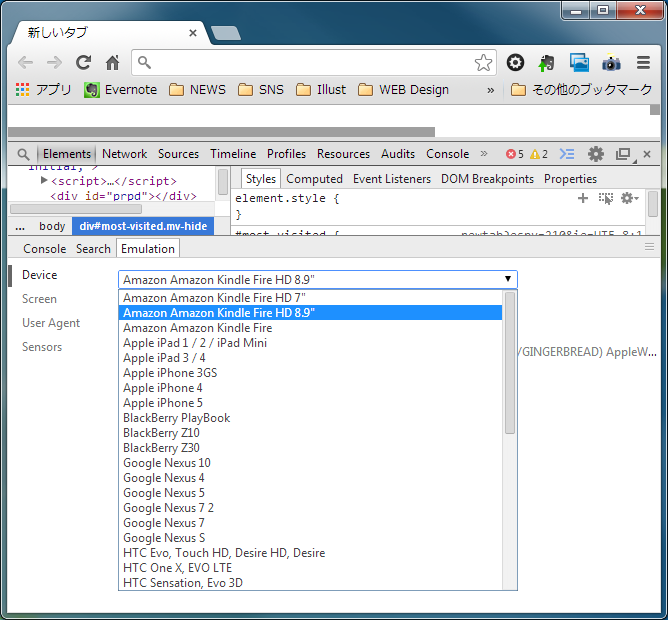Screen dimensions: 668x620
Task: Open the Event Listeners sidebar tab
Action: pyautogui.click(x=392, y=179)
